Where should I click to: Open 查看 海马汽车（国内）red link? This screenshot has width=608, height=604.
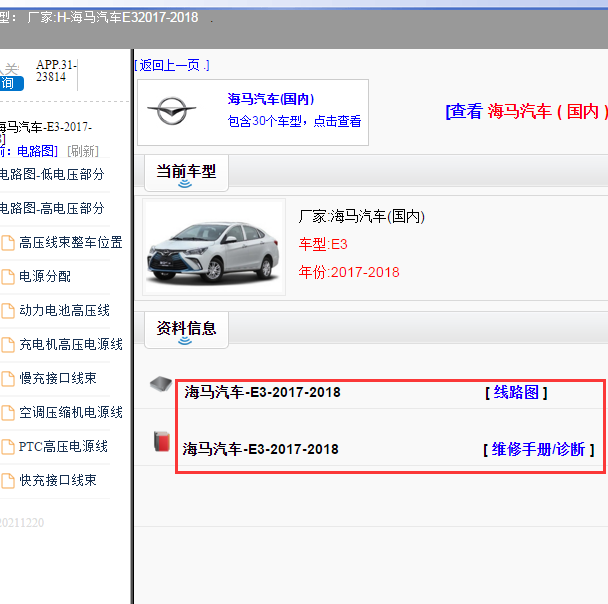(527, 112)
